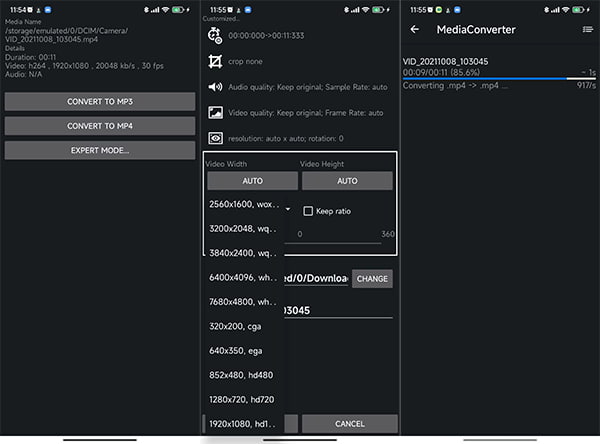The image size is (600, 444).
Task: Click the output folder path field
Action: (316, 278)
